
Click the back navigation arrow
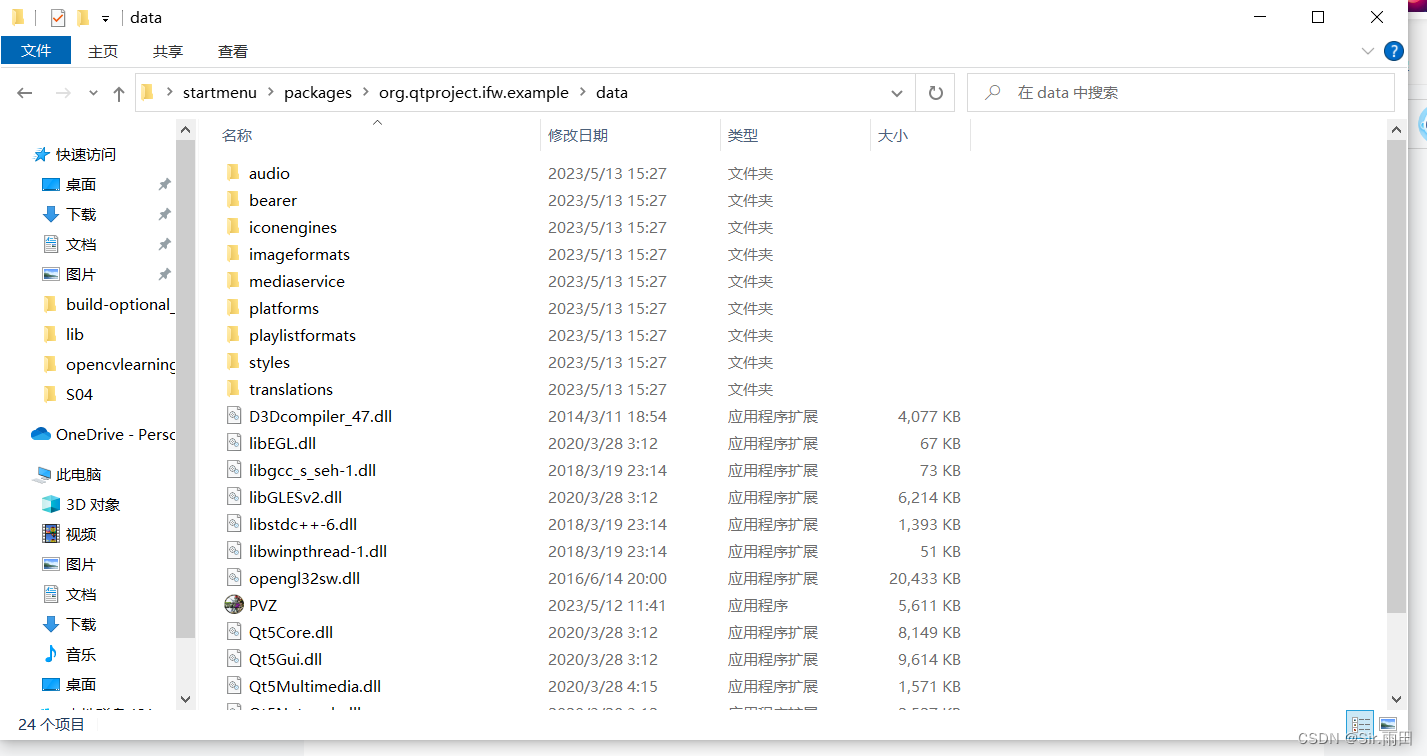24,92
